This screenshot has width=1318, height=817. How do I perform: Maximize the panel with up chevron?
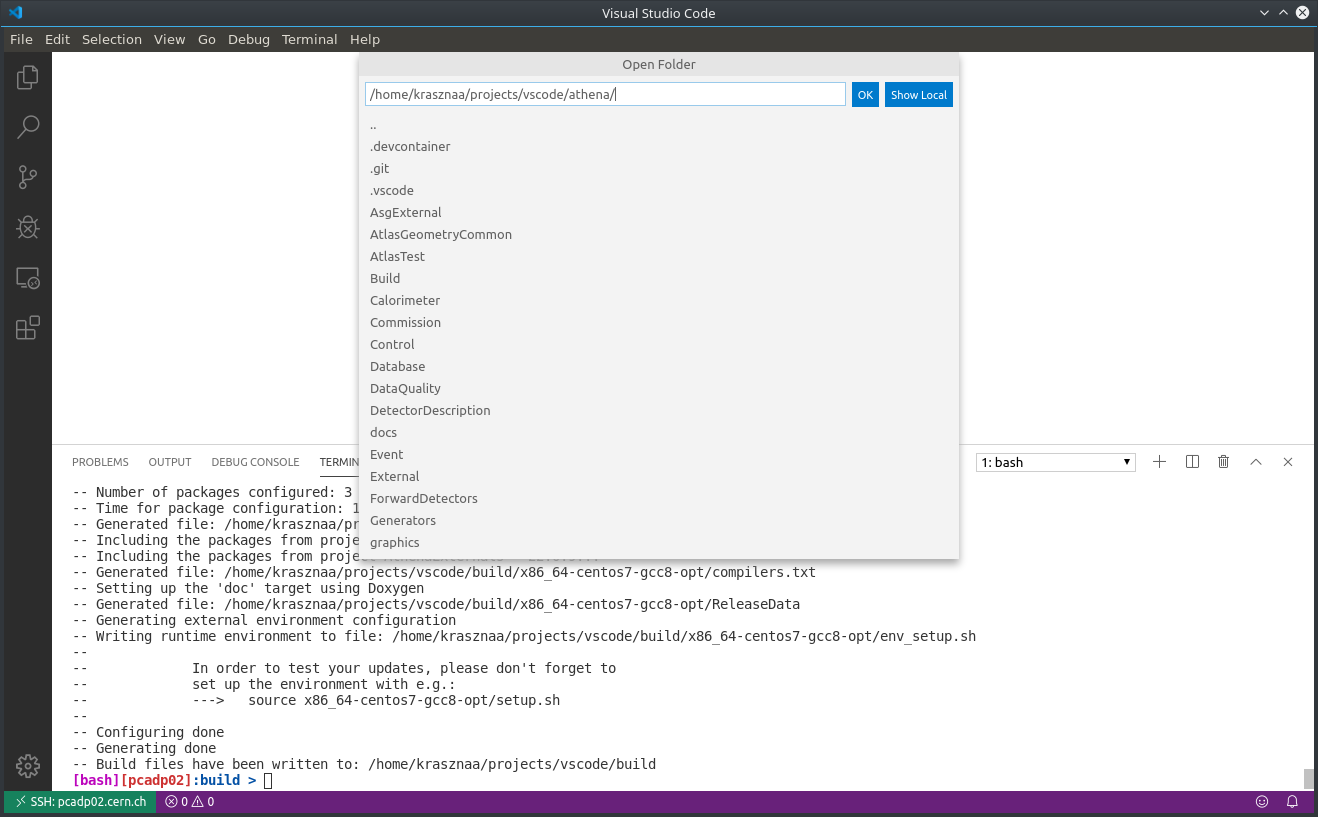click(x=1256, y=462)
